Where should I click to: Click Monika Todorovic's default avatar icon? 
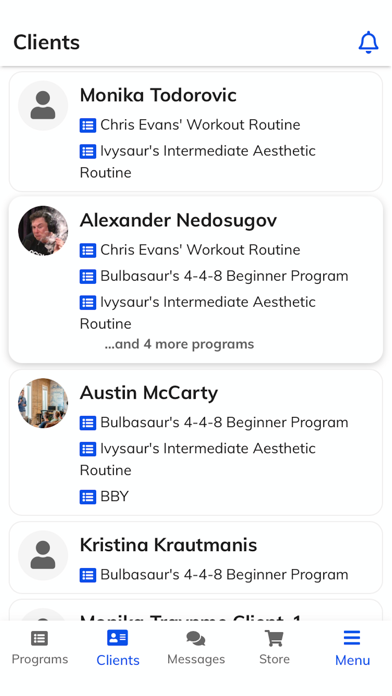coord(43,106)
